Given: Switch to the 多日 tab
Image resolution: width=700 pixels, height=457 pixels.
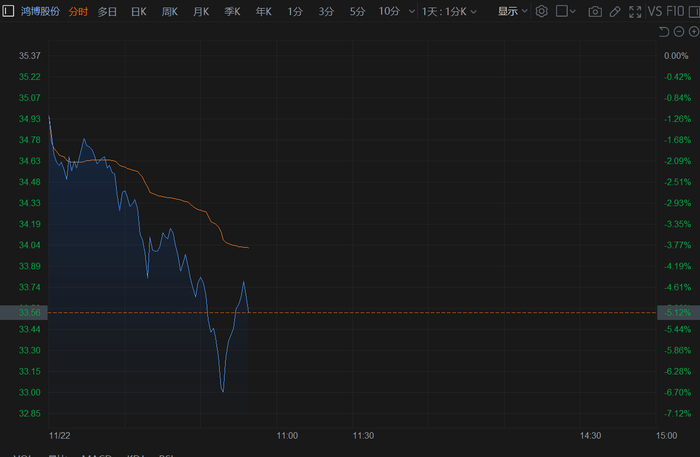Looking at the screenshot, I should pyautogui.click(x=107, y=11).
